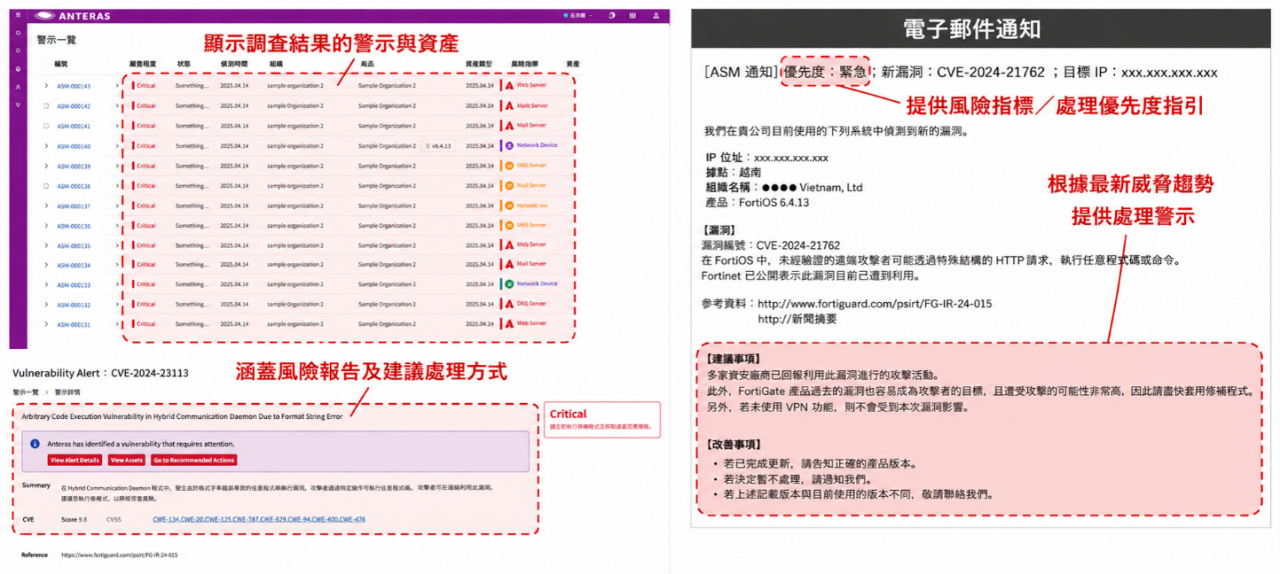Click the Critical badge in ASM-000138 row
This screenshot has height=574, width=1280.
(145, 186)
